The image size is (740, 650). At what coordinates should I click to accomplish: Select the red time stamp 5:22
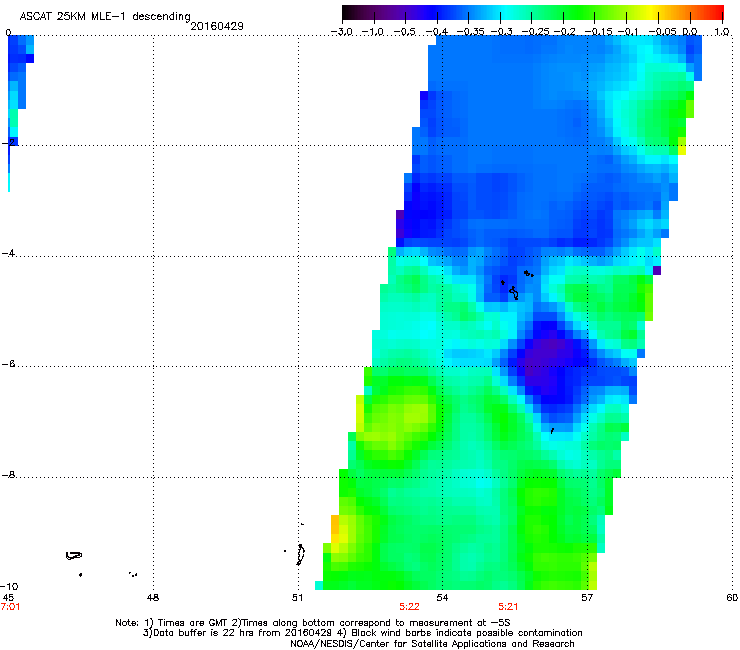click(409, 607)
